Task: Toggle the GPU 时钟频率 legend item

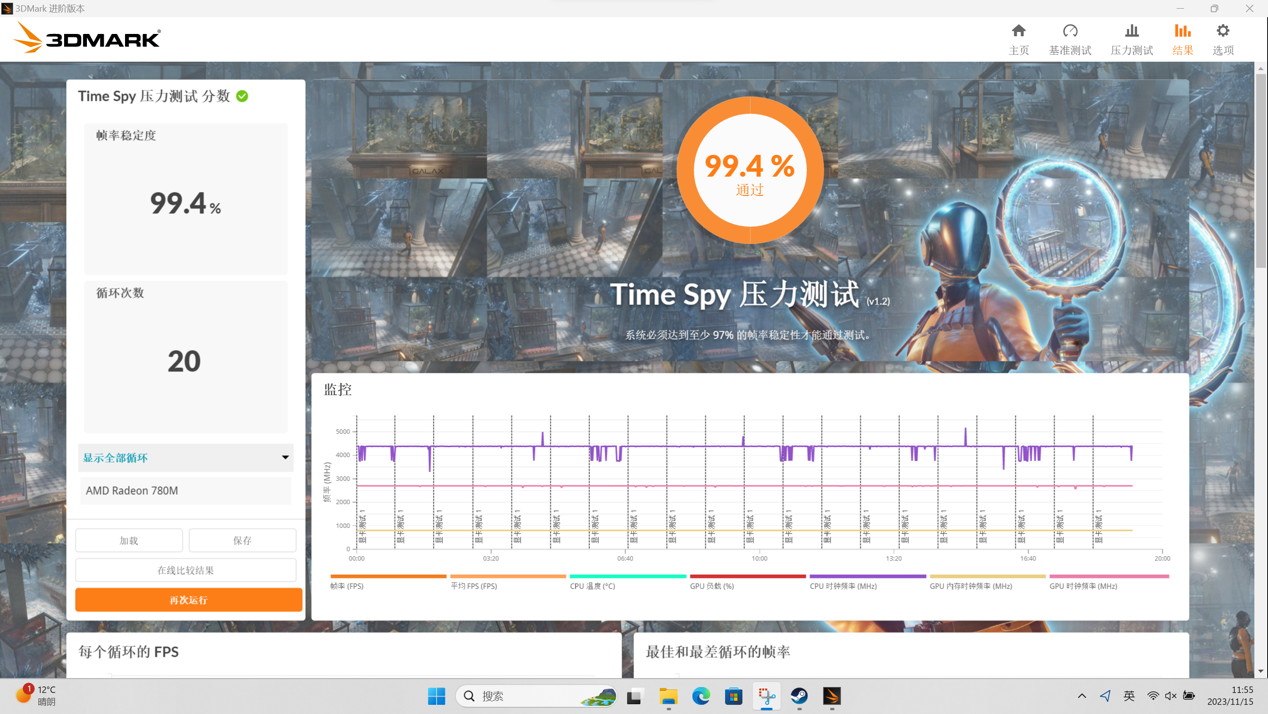Action: coord(1108,581)
